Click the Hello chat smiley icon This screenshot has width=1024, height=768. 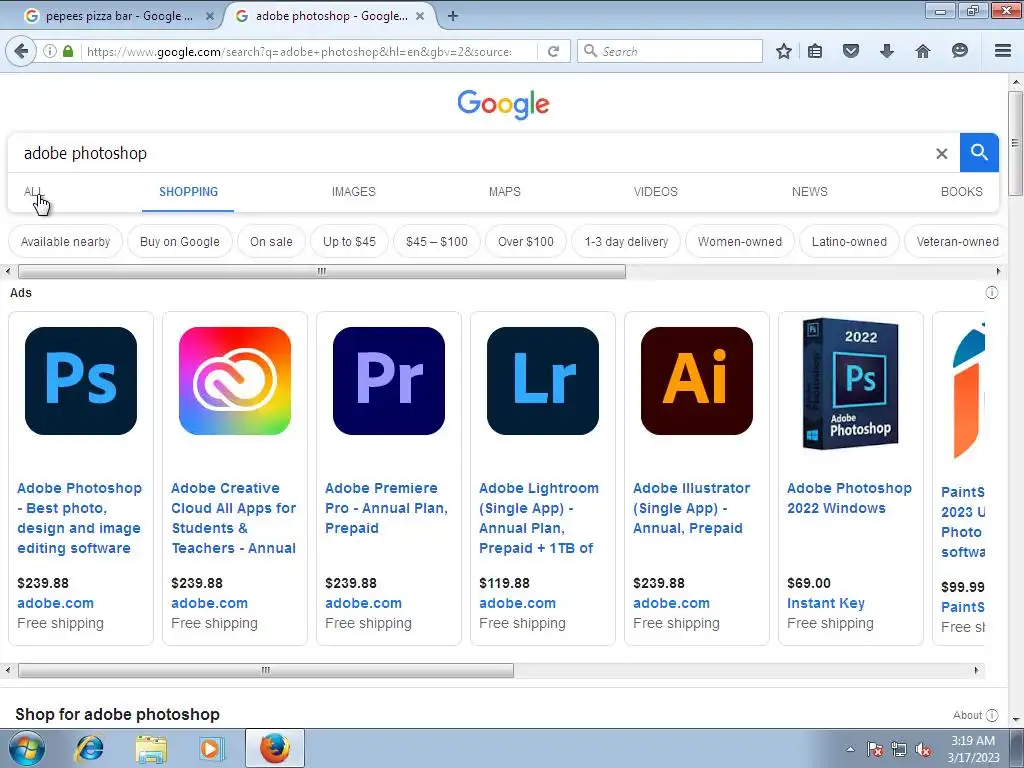(x=959, y=51)
